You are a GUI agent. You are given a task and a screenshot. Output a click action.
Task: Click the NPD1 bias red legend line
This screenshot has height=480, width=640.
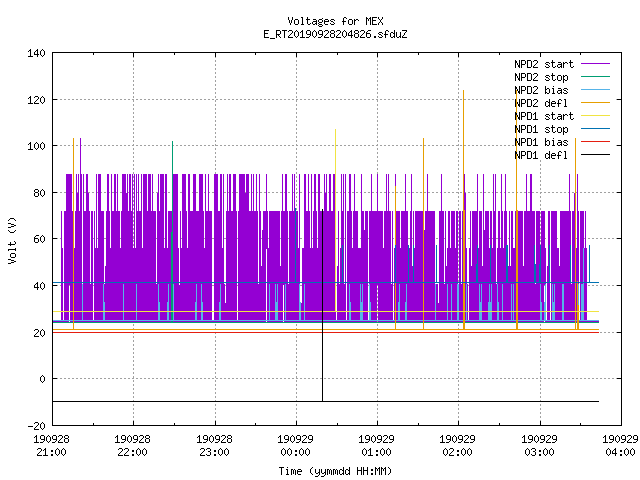pyautogui.click(x=595, y=142)
